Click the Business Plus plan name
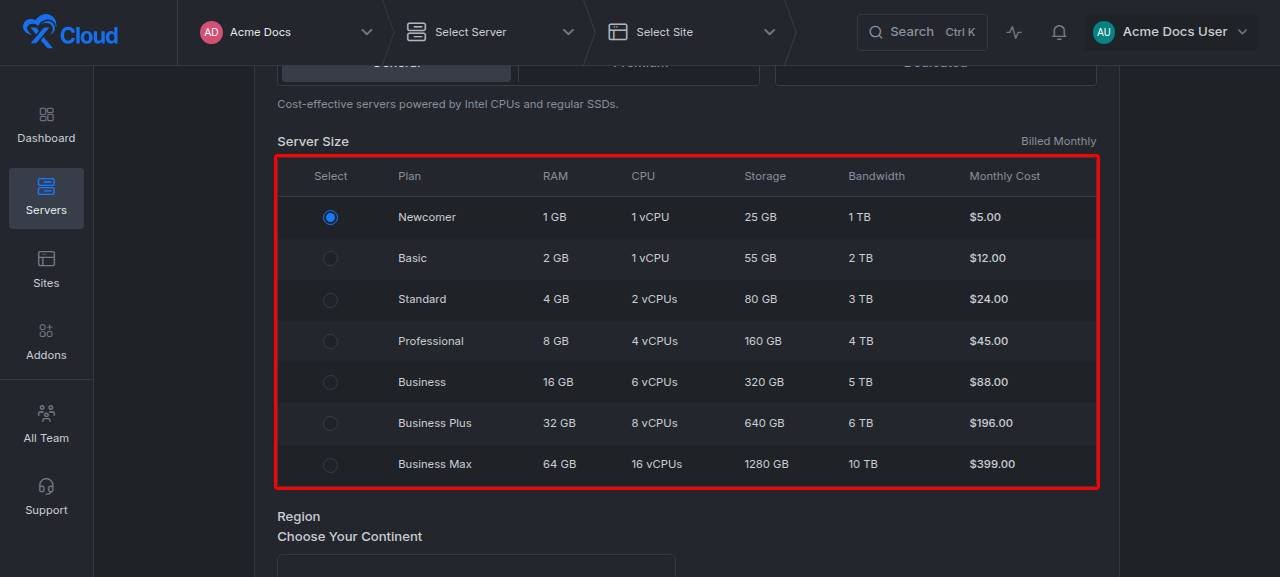This screenshot has width=1280, height=577. tap(435, 423)
